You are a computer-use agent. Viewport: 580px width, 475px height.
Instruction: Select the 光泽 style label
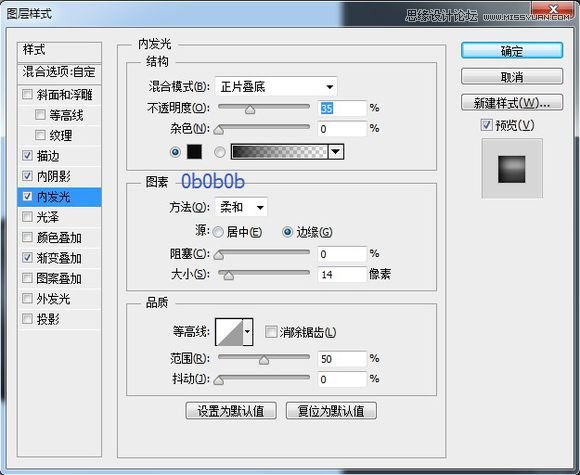(48, 217)
